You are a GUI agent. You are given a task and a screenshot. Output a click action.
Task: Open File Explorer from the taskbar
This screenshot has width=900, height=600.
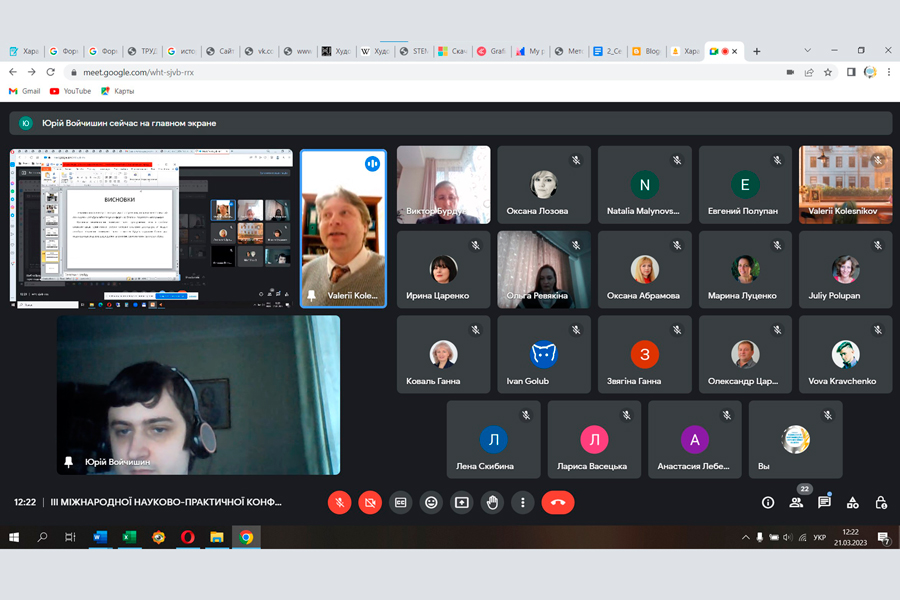point(217,537)
